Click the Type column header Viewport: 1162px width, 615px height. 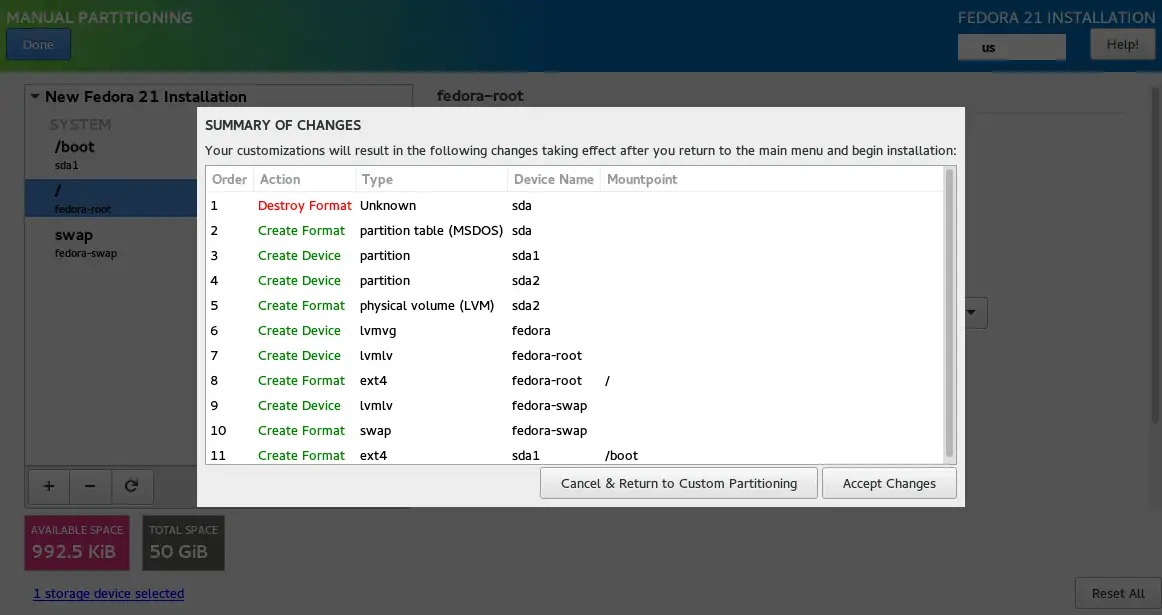[431, 179]
